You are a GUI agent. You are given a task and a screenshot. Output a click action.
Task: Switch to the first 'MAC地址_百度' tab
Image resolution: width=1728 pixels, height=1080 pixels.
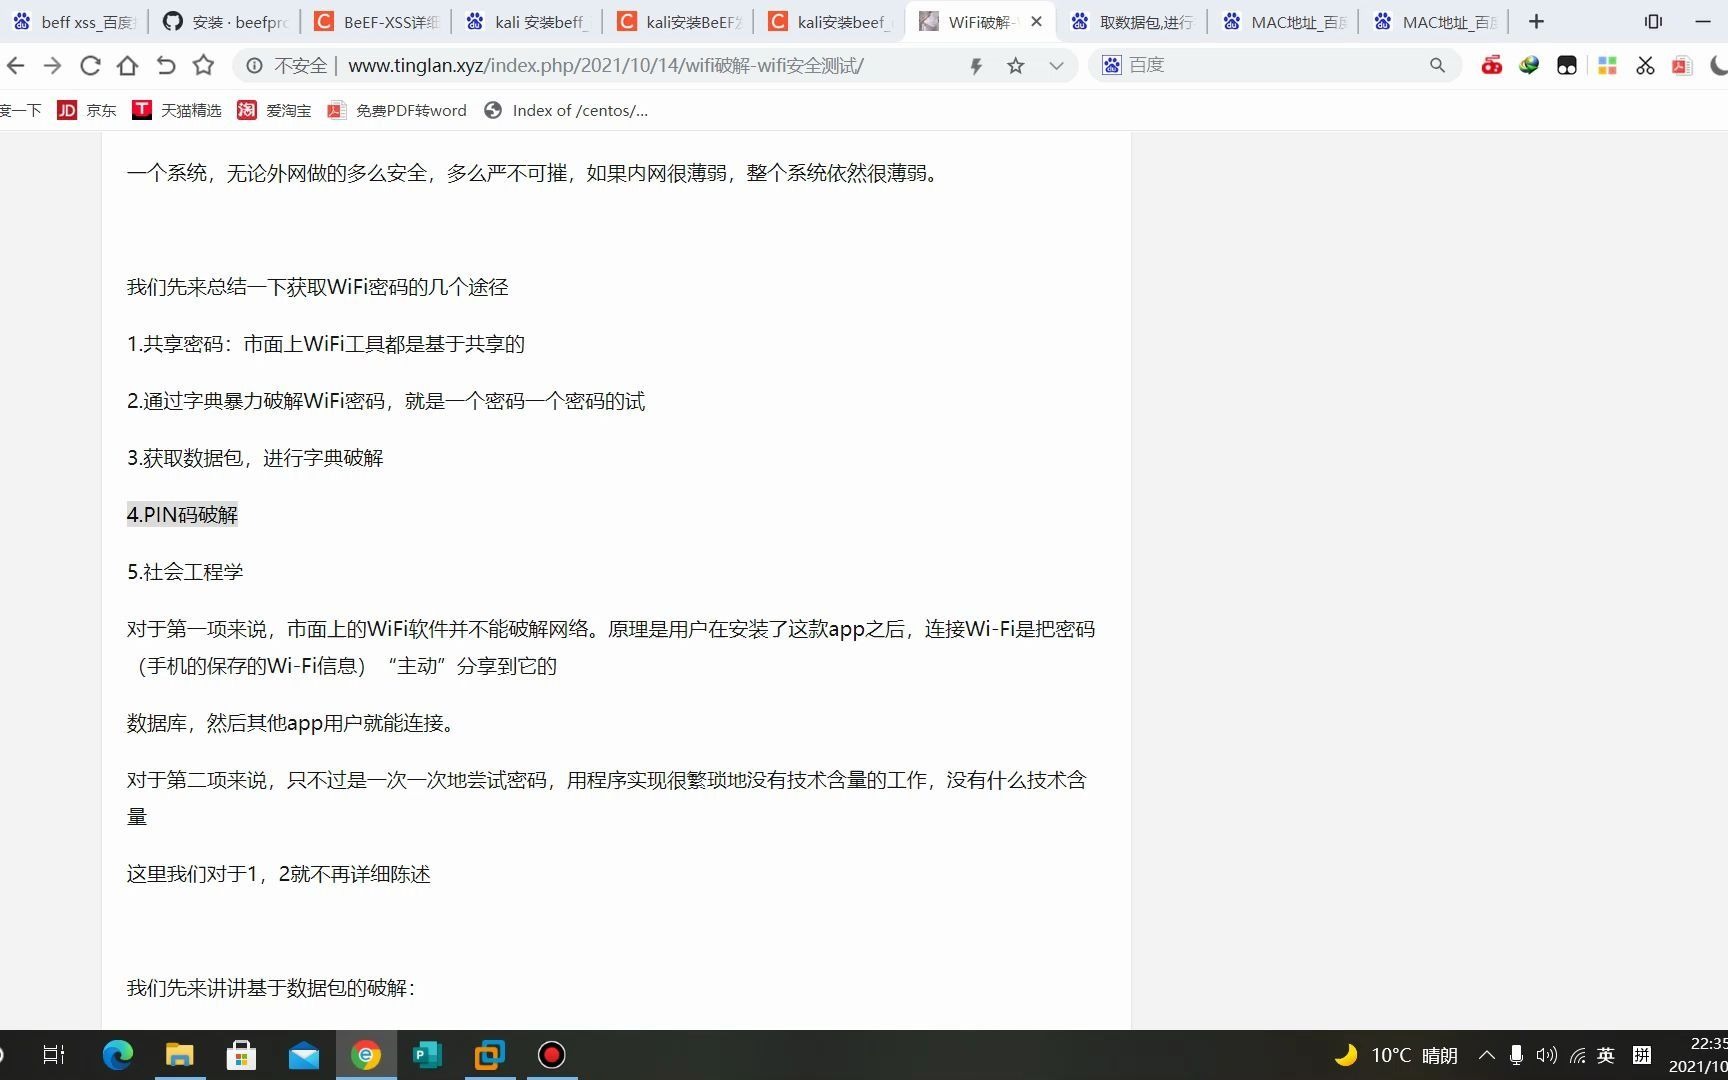click(x=1284, y=22)
